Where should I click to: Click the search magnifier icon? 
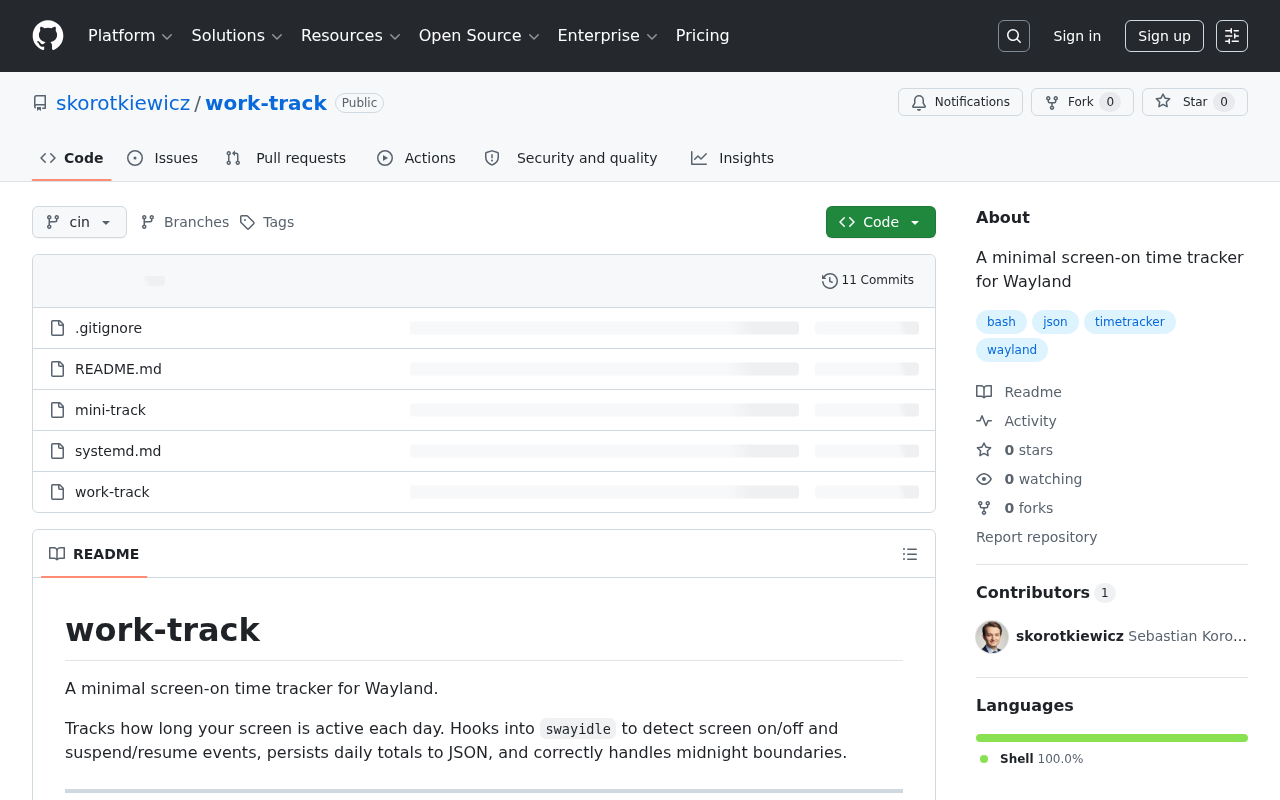click(1014, 36)
